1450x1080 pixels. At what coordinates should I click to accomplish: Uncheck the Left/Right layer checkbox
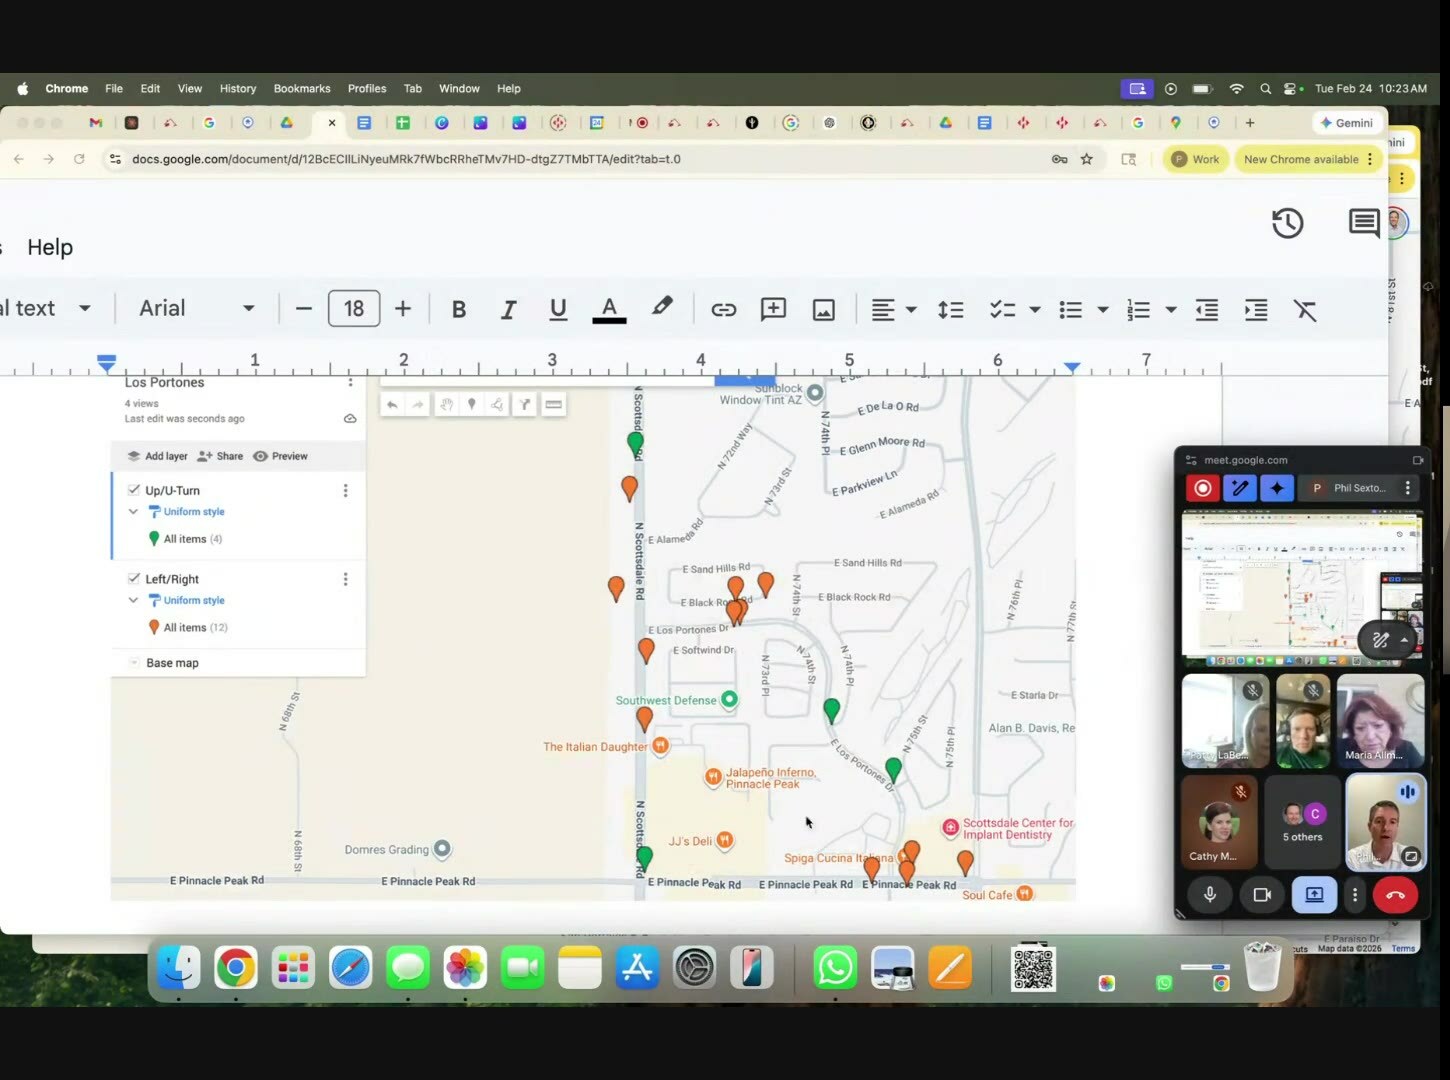click(134, 578)
